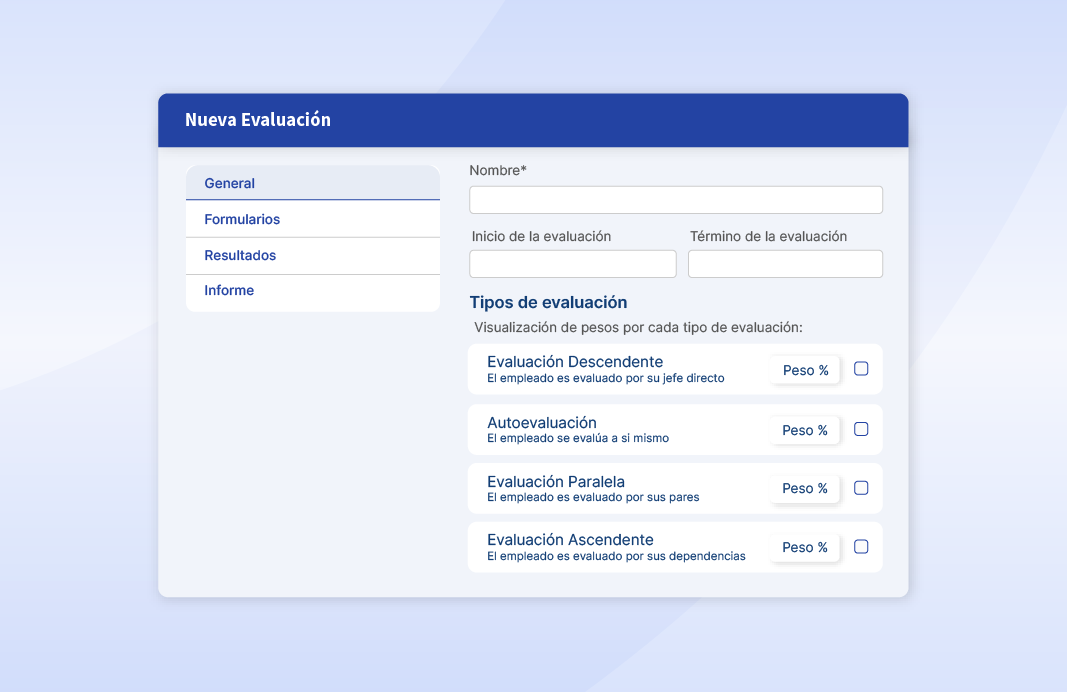
Task: Check the Autoevaluación option
Action: click(x=861, y=428)
